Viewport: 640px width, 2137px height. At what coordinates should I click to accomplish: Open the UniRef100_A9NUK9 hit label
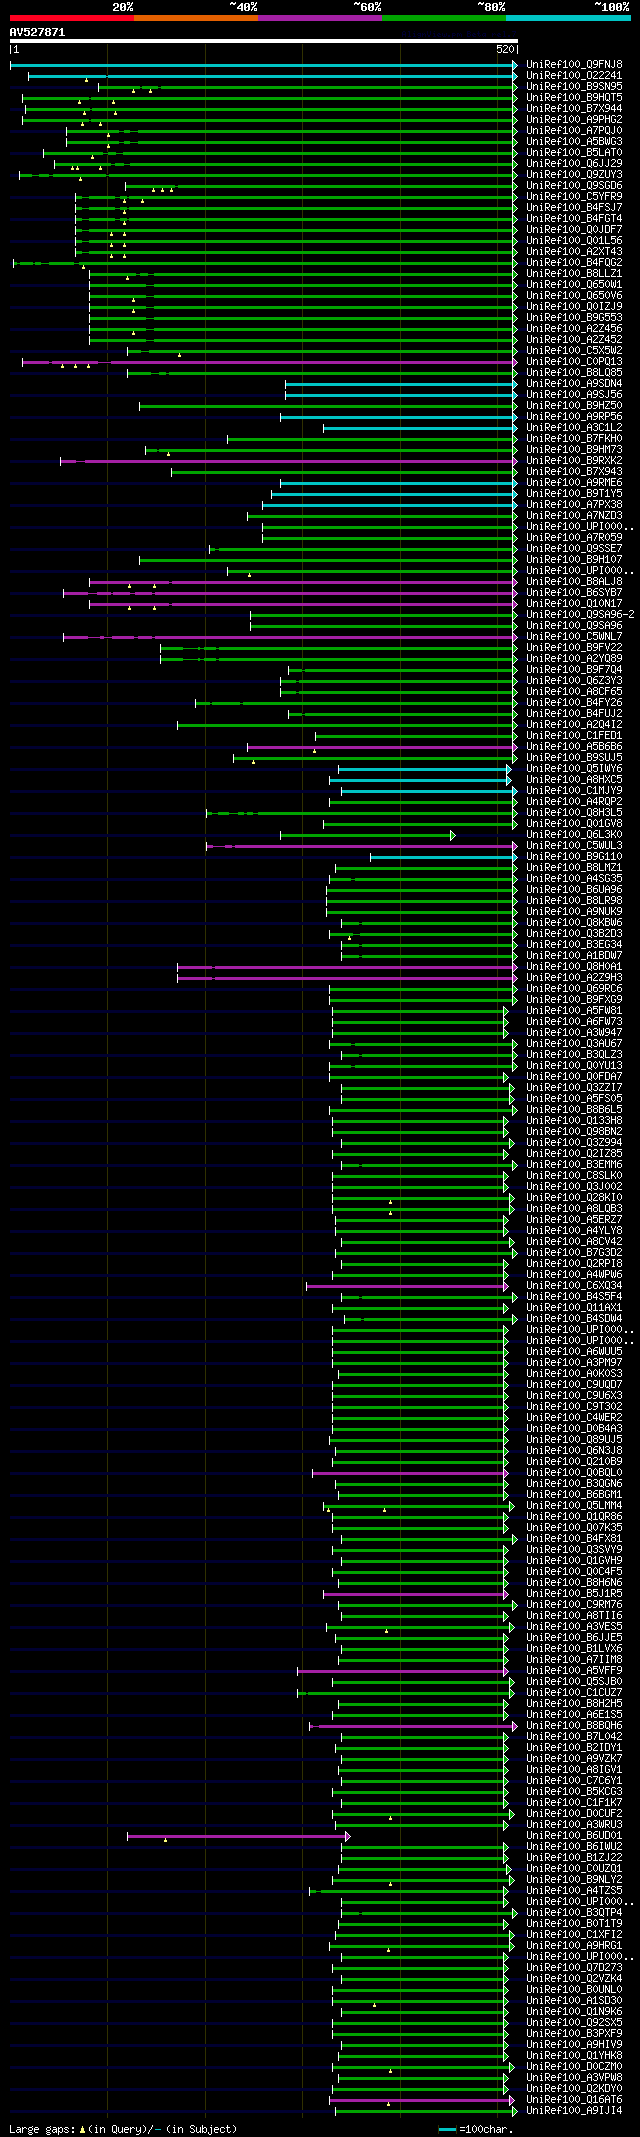click(574, 911)
